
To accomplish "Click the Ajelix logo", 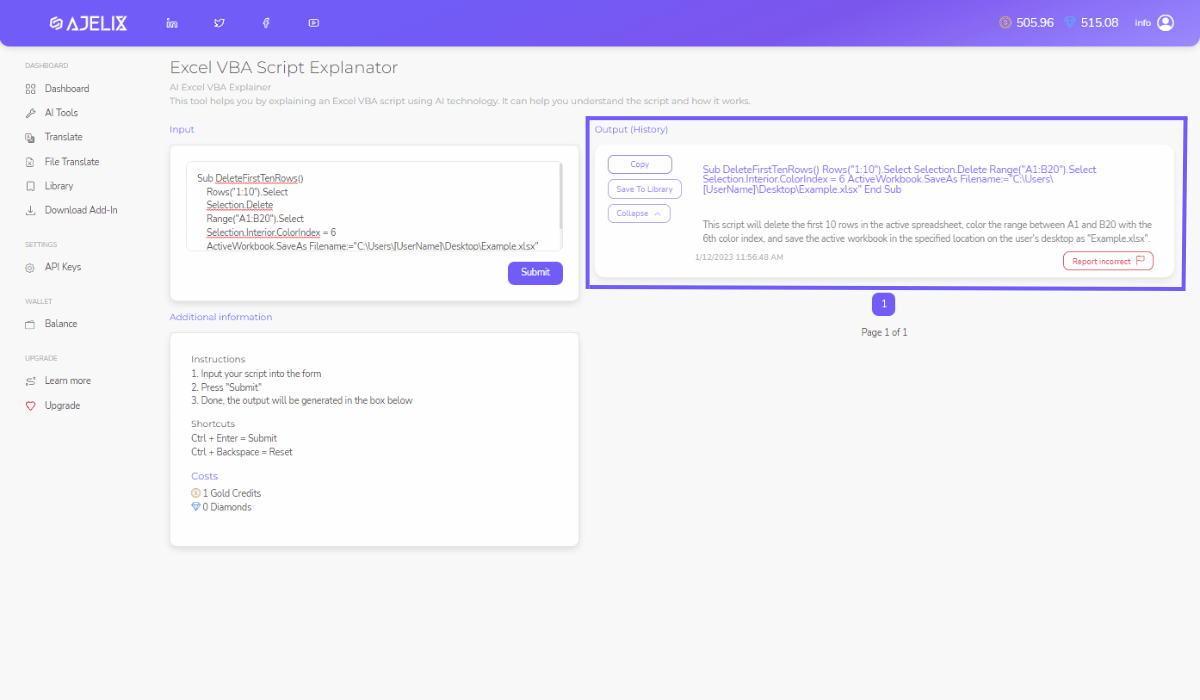I will (x=88, y=23).
